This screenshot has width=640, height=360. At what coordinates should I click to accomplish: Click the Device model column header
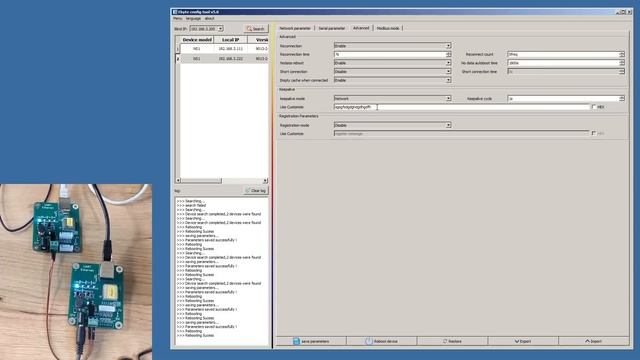tap(197, 40)
